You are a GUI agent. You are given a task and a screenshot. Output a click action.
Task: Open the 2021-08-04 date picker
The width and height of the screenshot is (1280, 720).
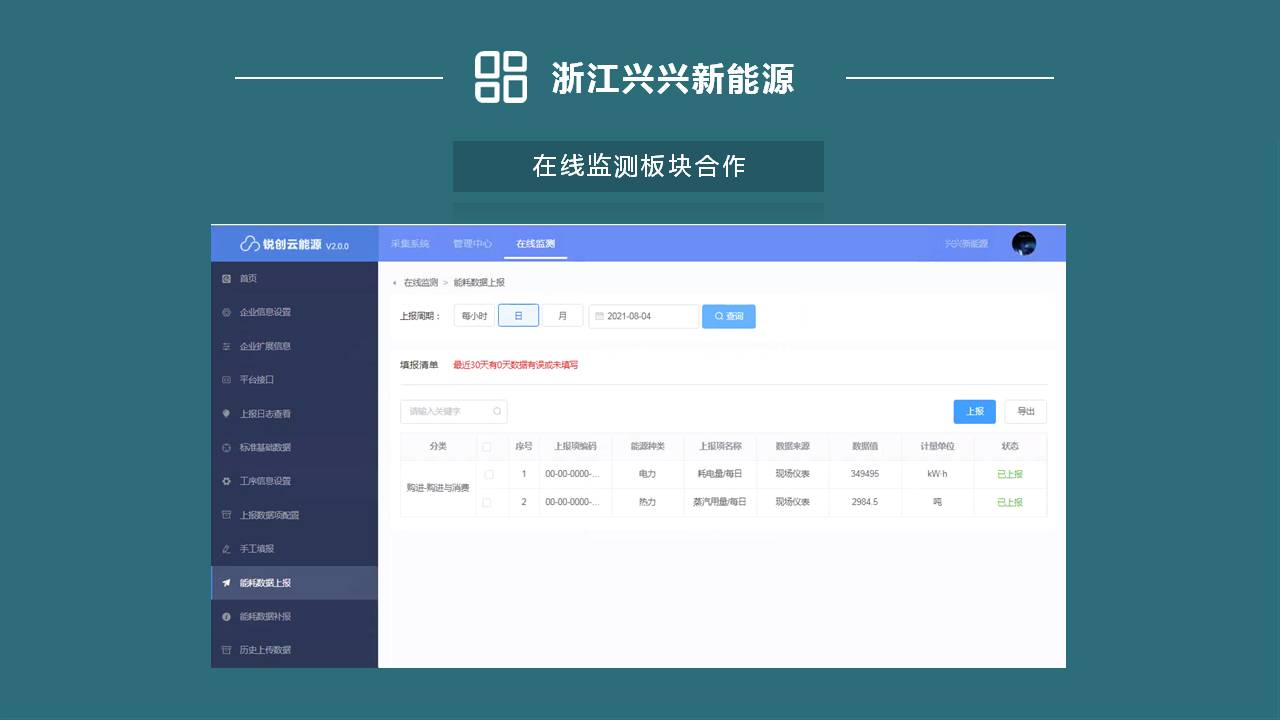click(x=643, y=316)
